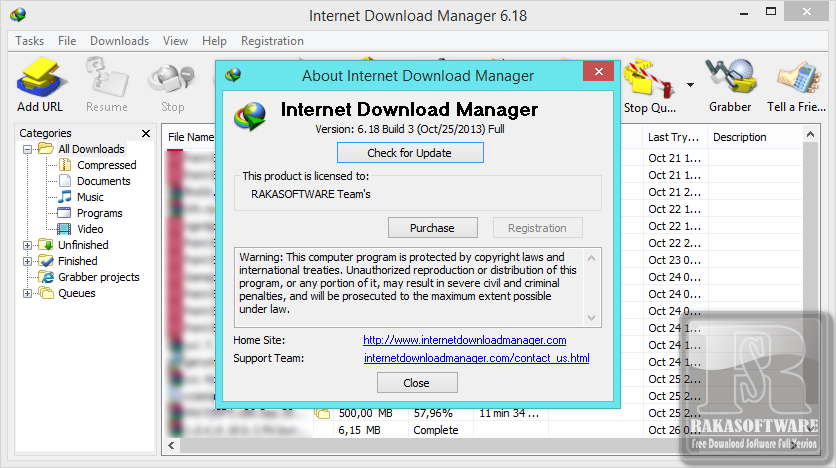Close the Categories panel

(x=146, y=133)
